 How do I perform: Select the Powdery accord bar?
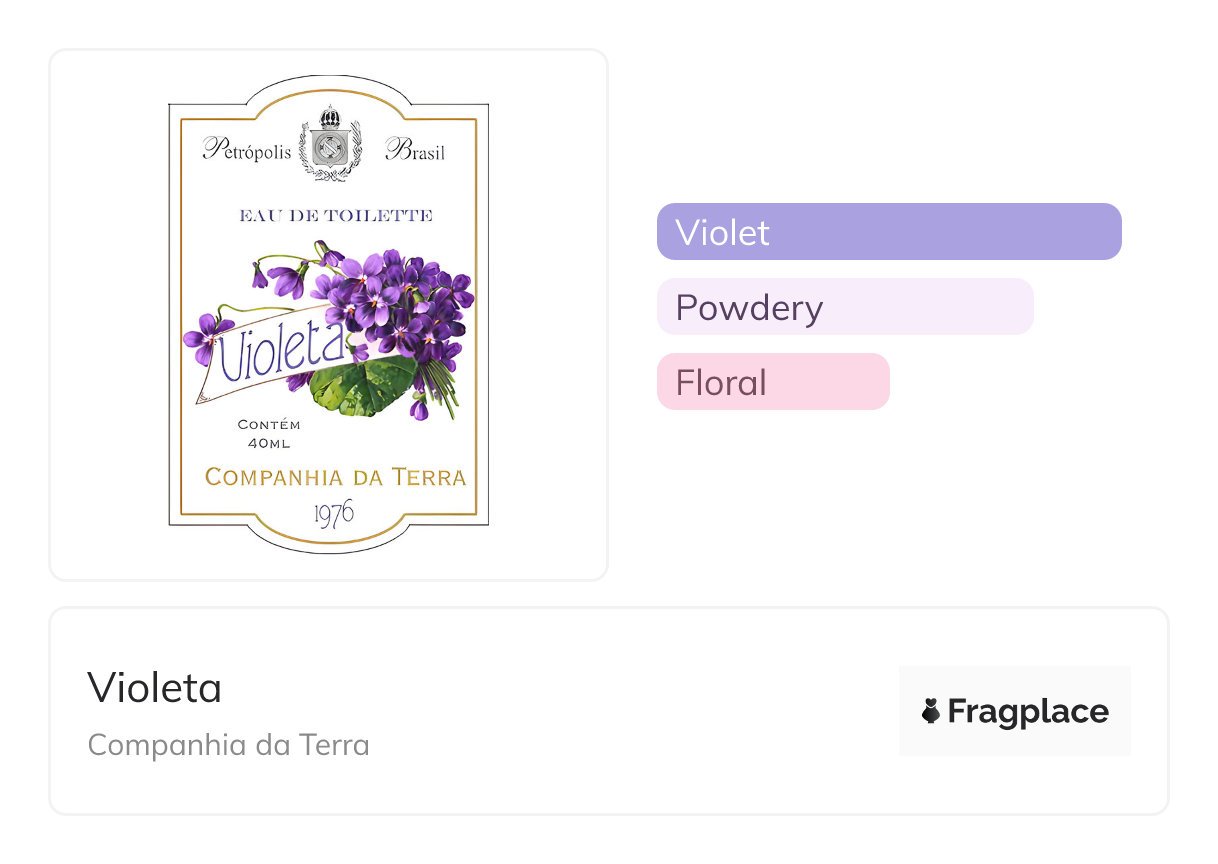pos(844,307)
